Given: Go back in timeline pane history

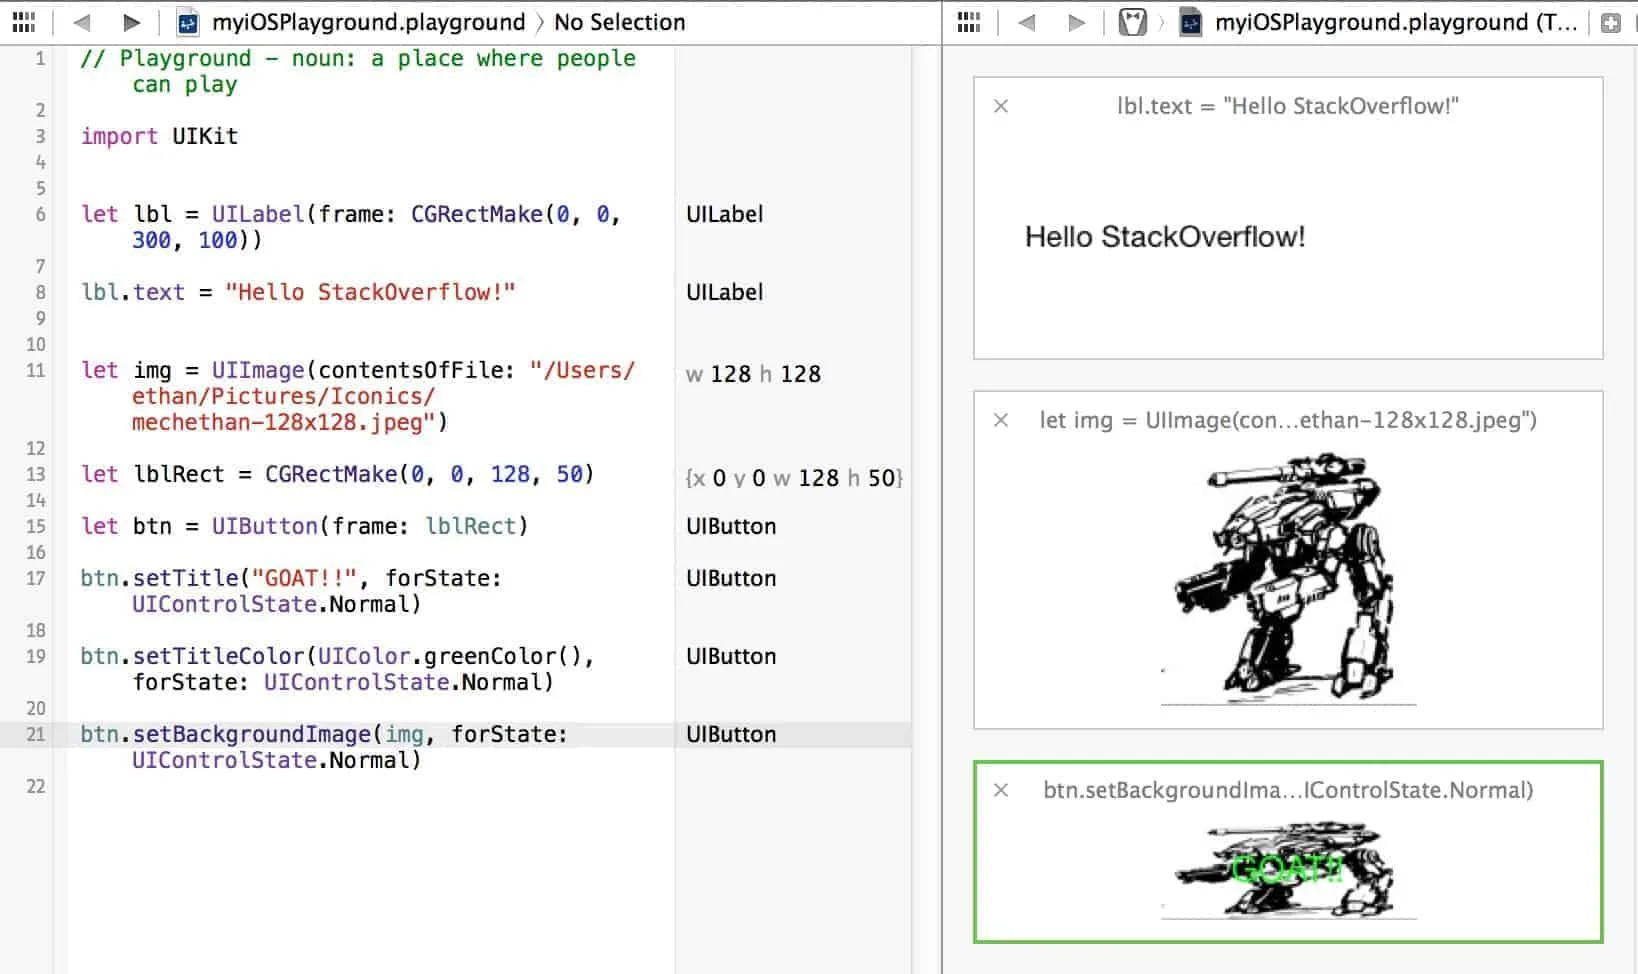Looking at the screenshot, I should (x=1026, y=22).
